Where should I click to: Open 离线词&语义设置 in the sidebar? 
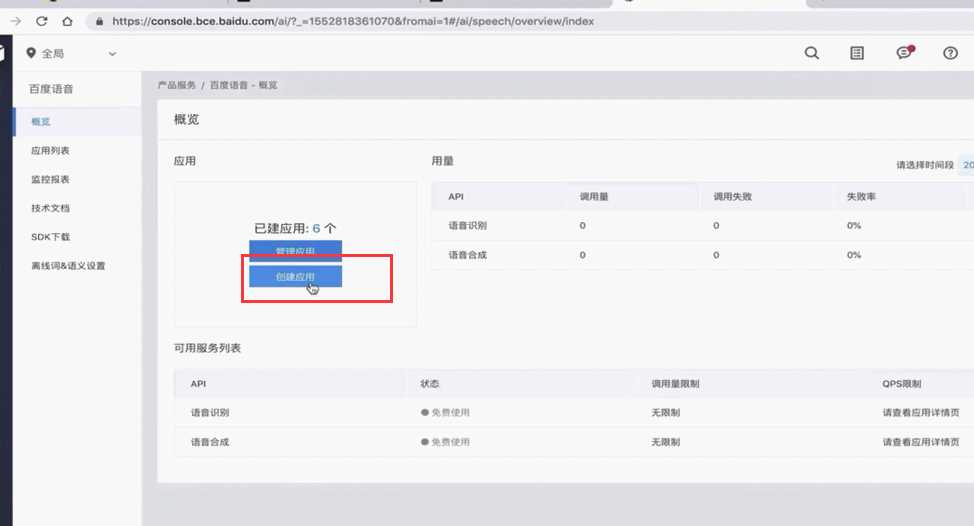[x=68, y=266]
